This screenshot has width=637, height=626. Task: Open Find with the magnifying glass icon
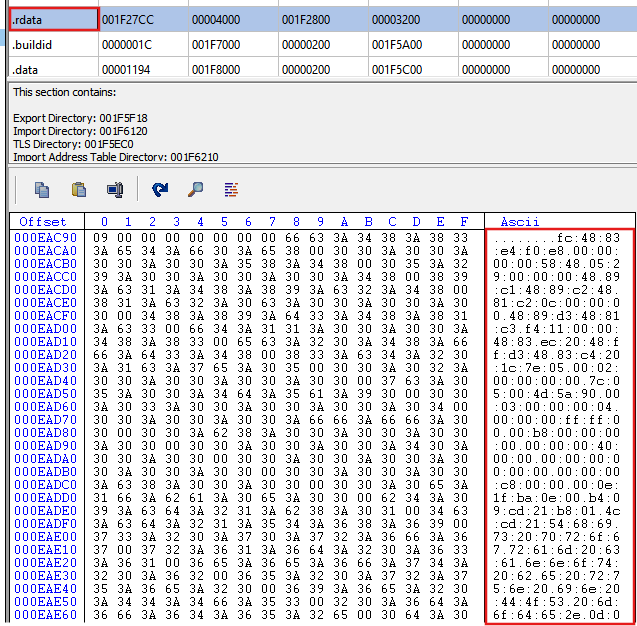coord(196,190)
